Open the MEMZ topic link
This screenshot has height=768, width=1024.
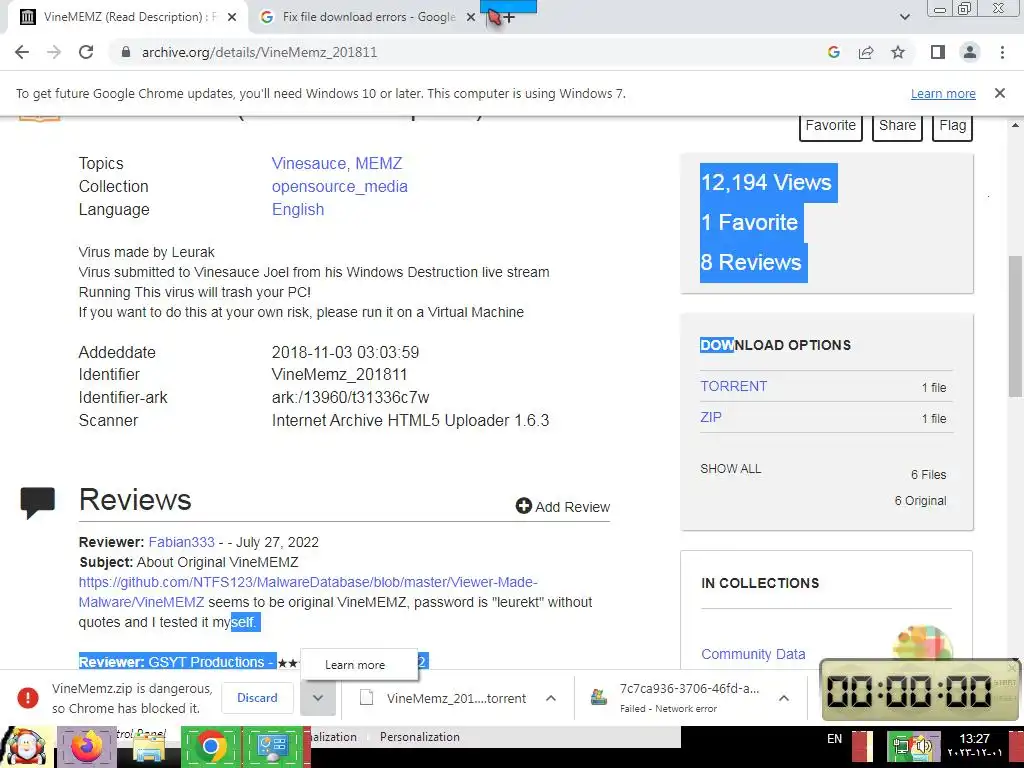[379, 163]
